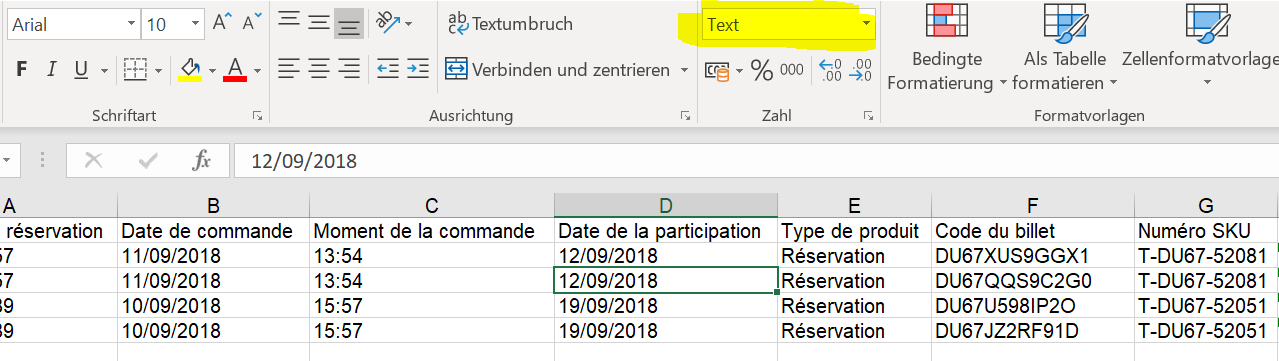
Task: Apply the yellow fill color
Action: coord(189,69)
